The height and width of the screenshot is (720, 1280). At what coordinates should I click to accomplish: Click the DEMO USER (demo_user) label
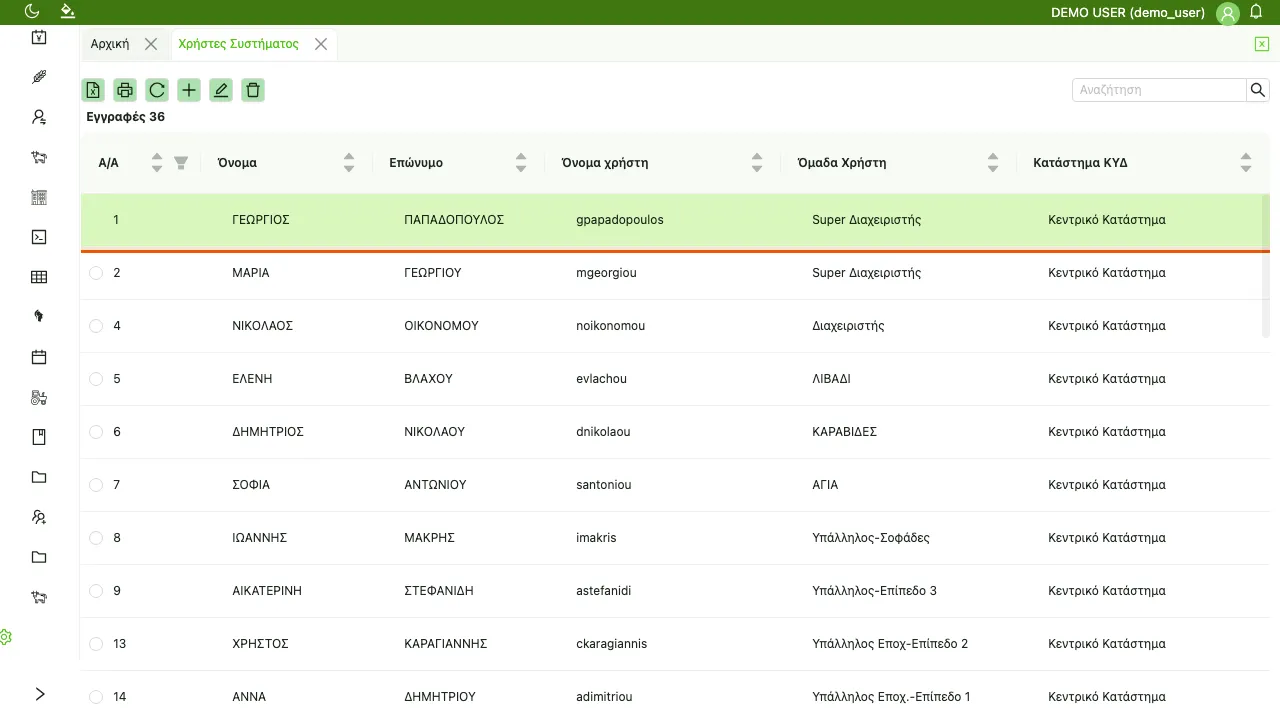[1128, 13]
